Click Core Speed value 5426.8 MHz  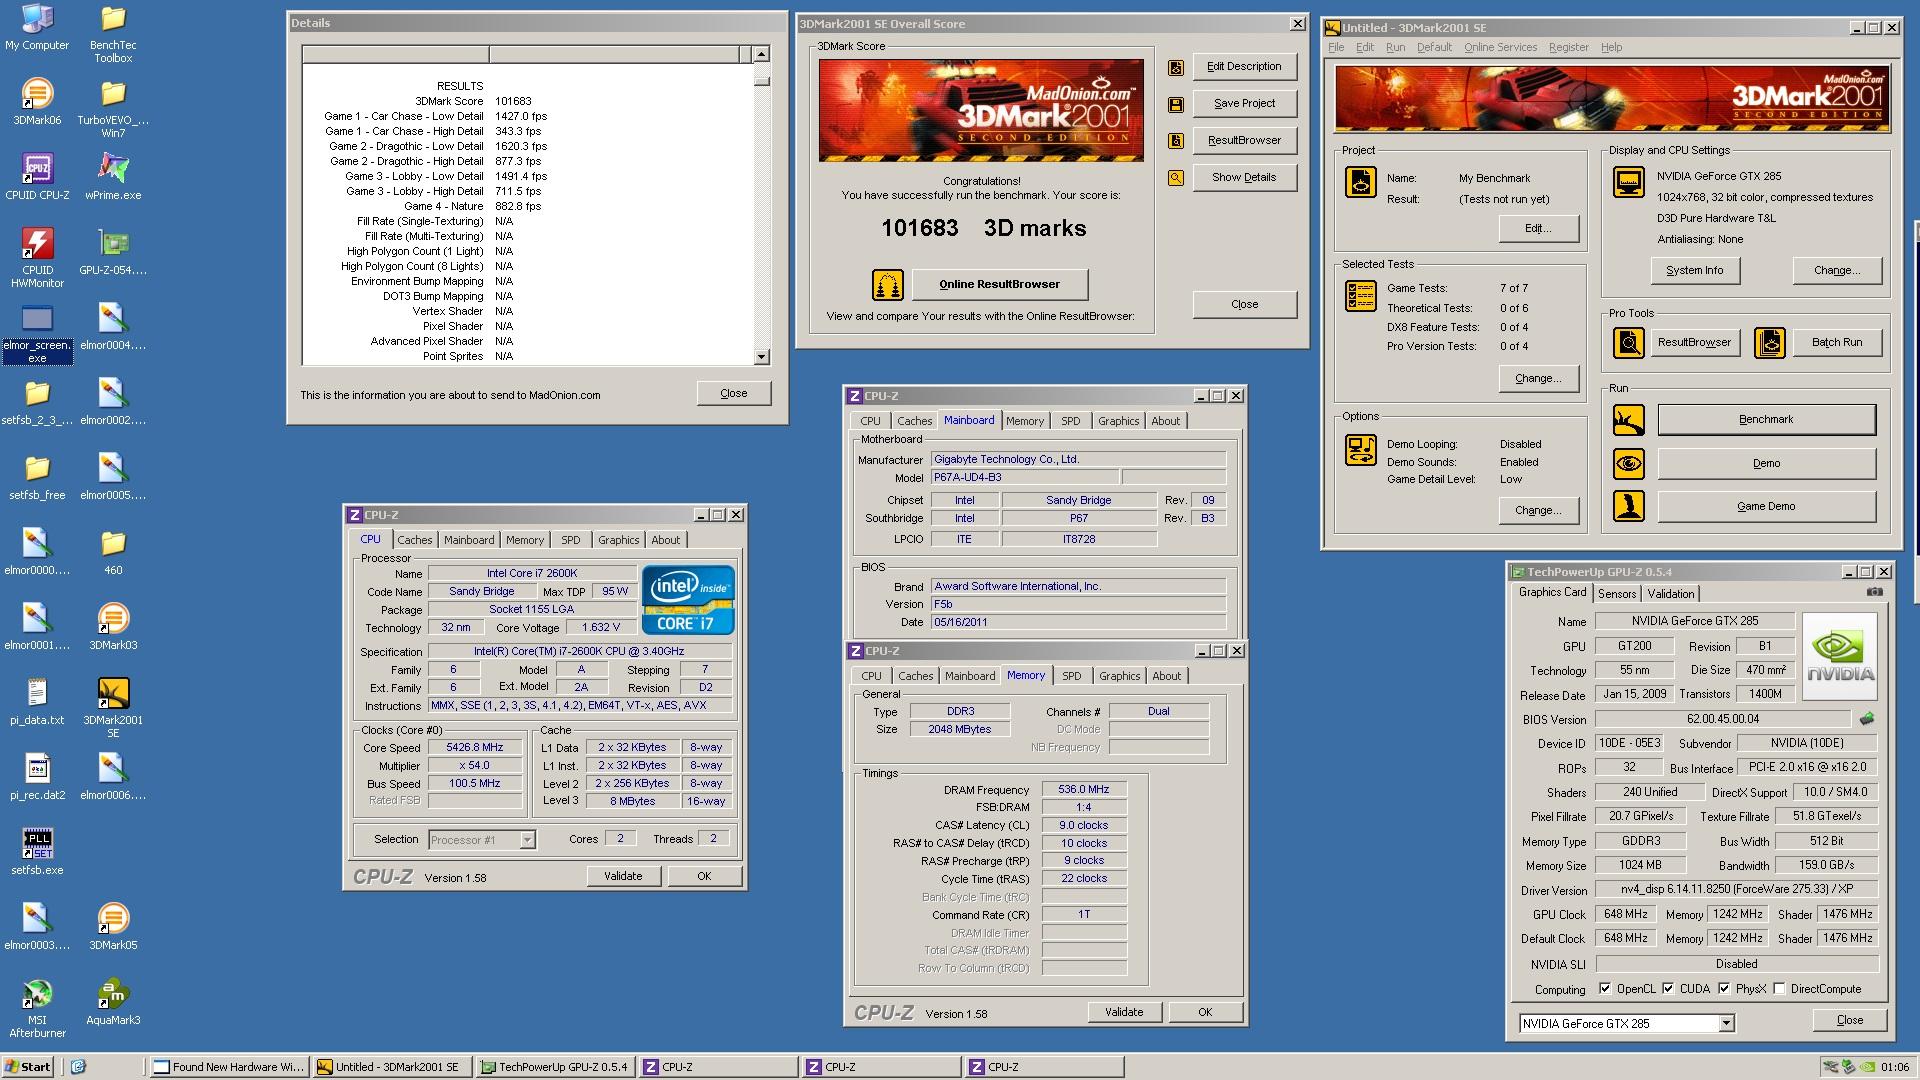tap(475, 748)
